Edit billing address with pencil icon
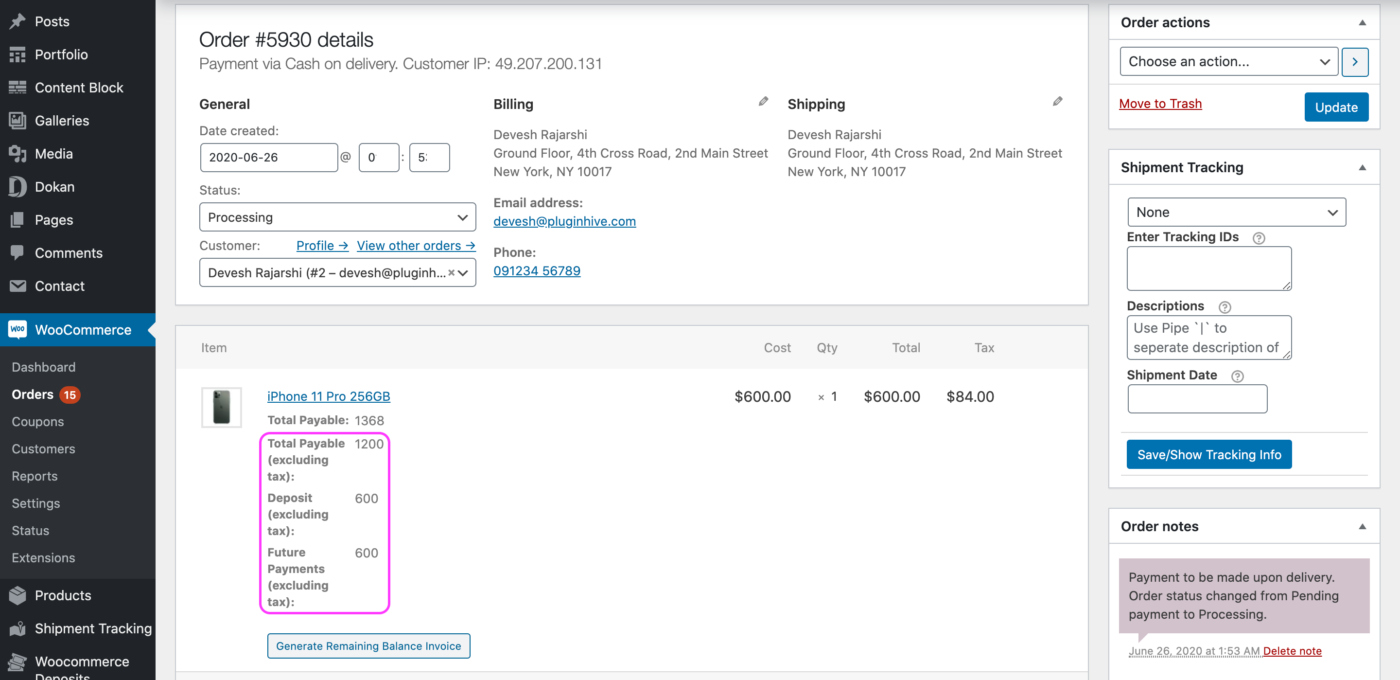The height and width of the screenshot is (680, 1400). point(763,101)
